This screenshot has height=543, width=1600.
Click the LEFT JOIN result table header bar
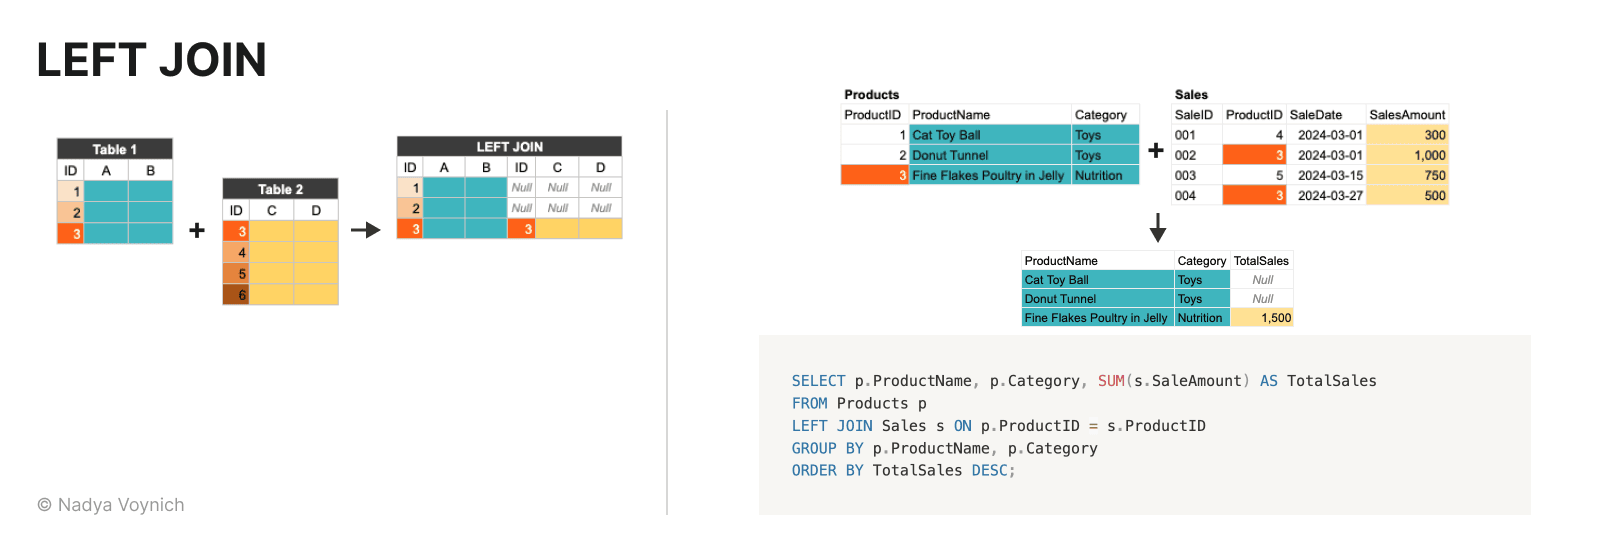pyautogui.click(x=509, y=146)
